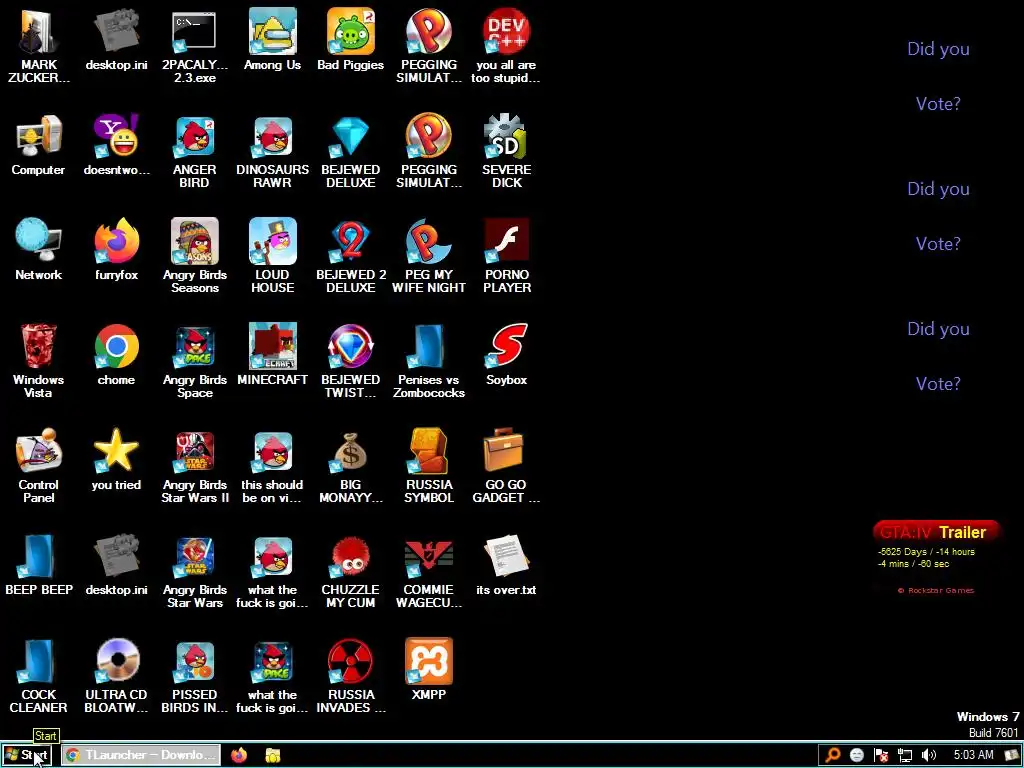Image resolution: width=1024 pixels, height=768 pixels.
Task: Click the magnifier search tray icon
Action: point(833,755)
